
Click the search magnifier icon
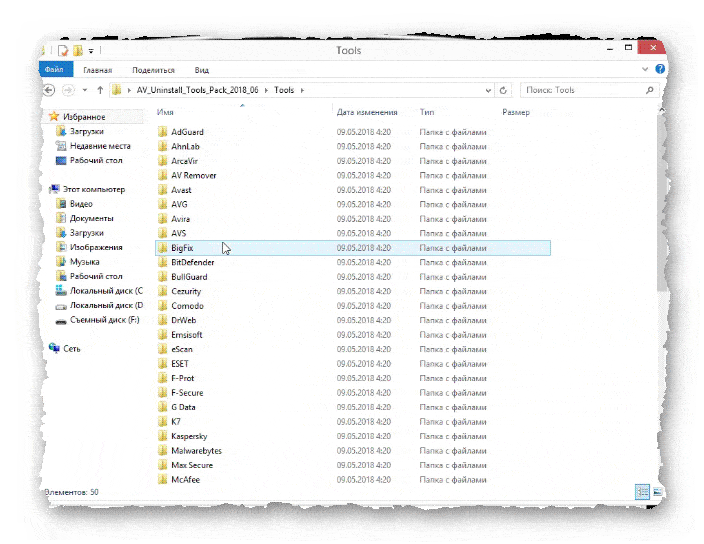coord(650,90)
